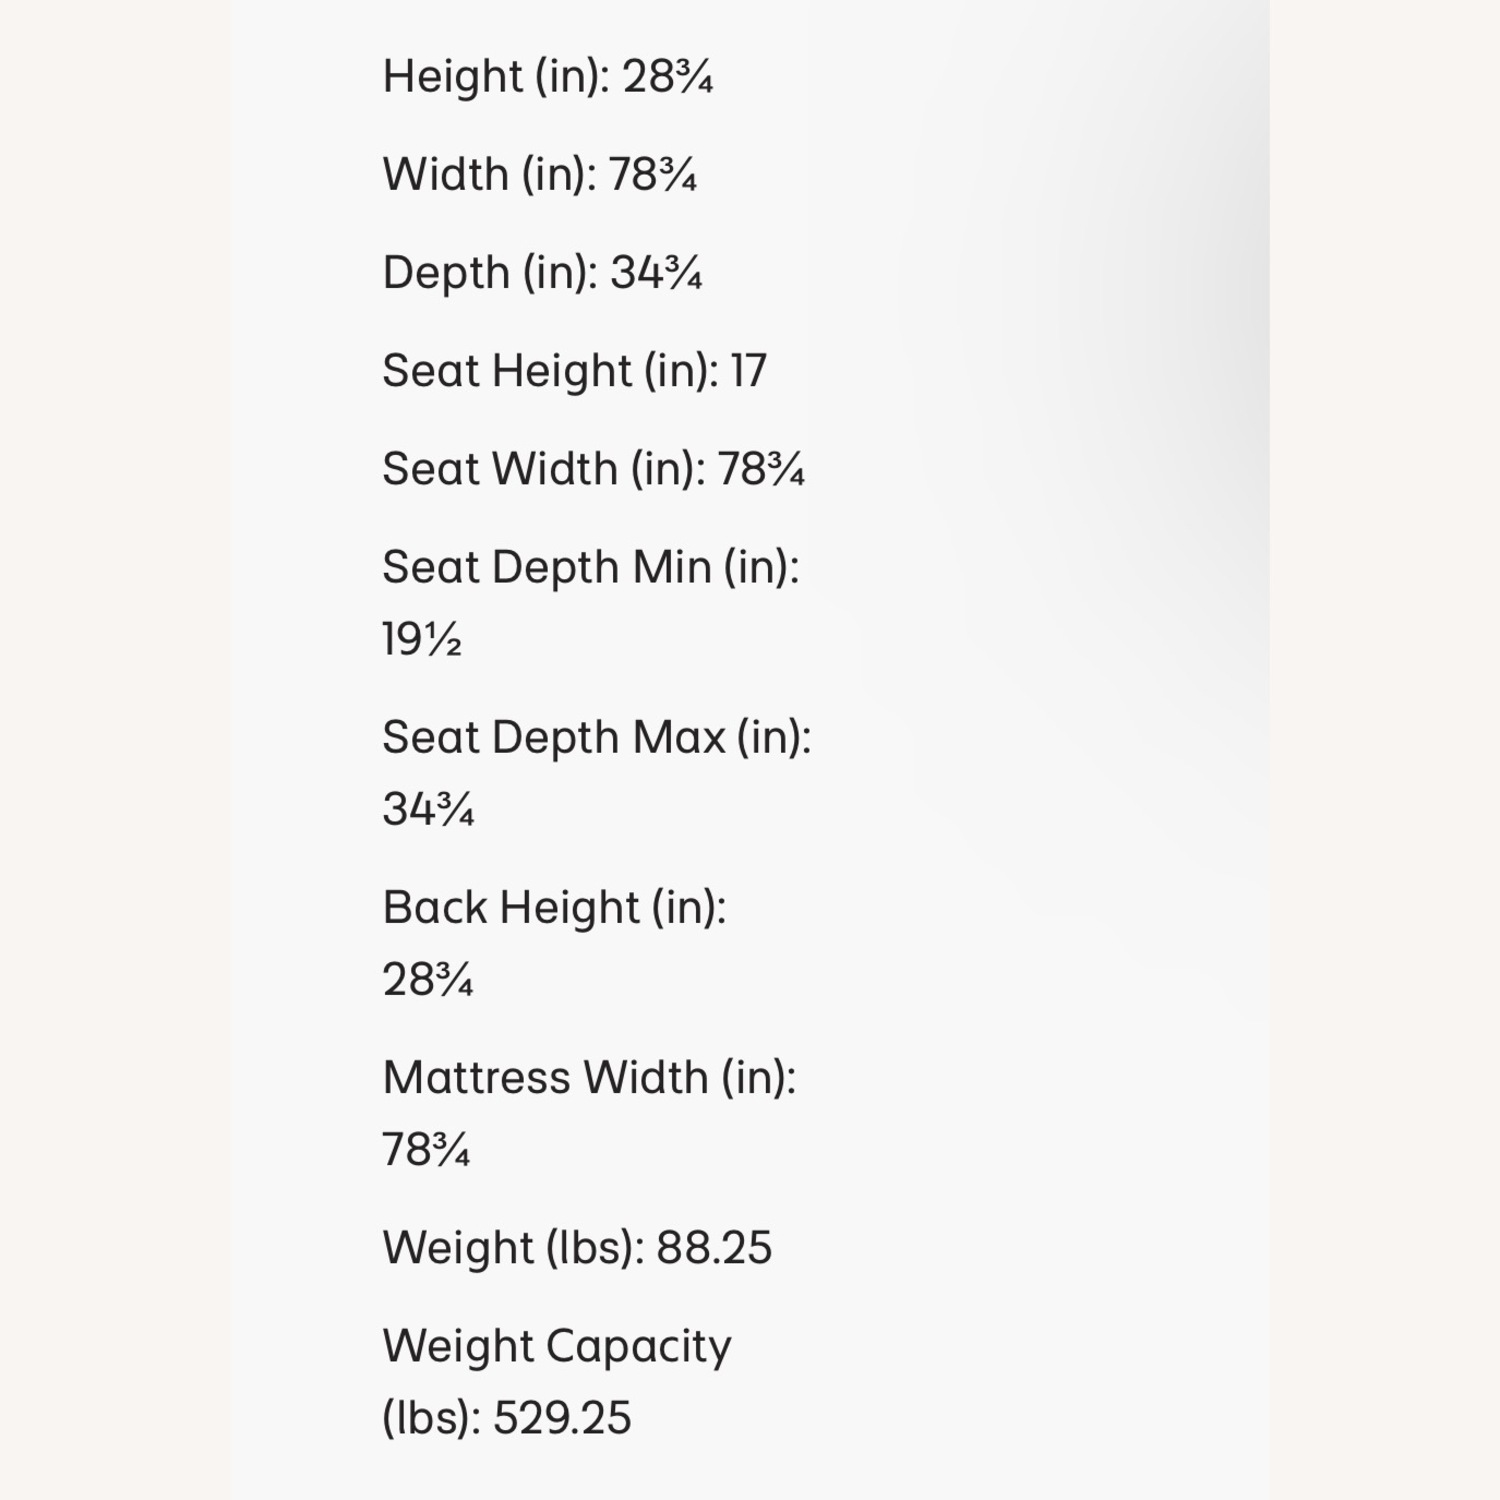The image size is (1500, 1500).
Task: Select the Seat Width value 78¾
Action: point(762,469)
